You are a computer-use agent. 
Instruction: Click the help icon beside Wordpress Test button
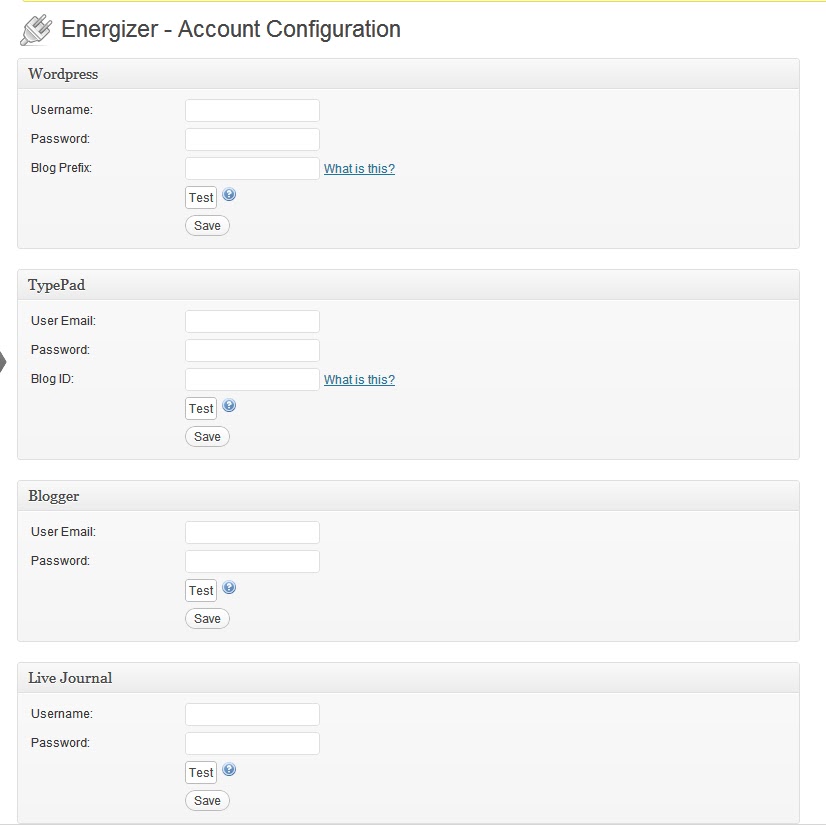229,194
